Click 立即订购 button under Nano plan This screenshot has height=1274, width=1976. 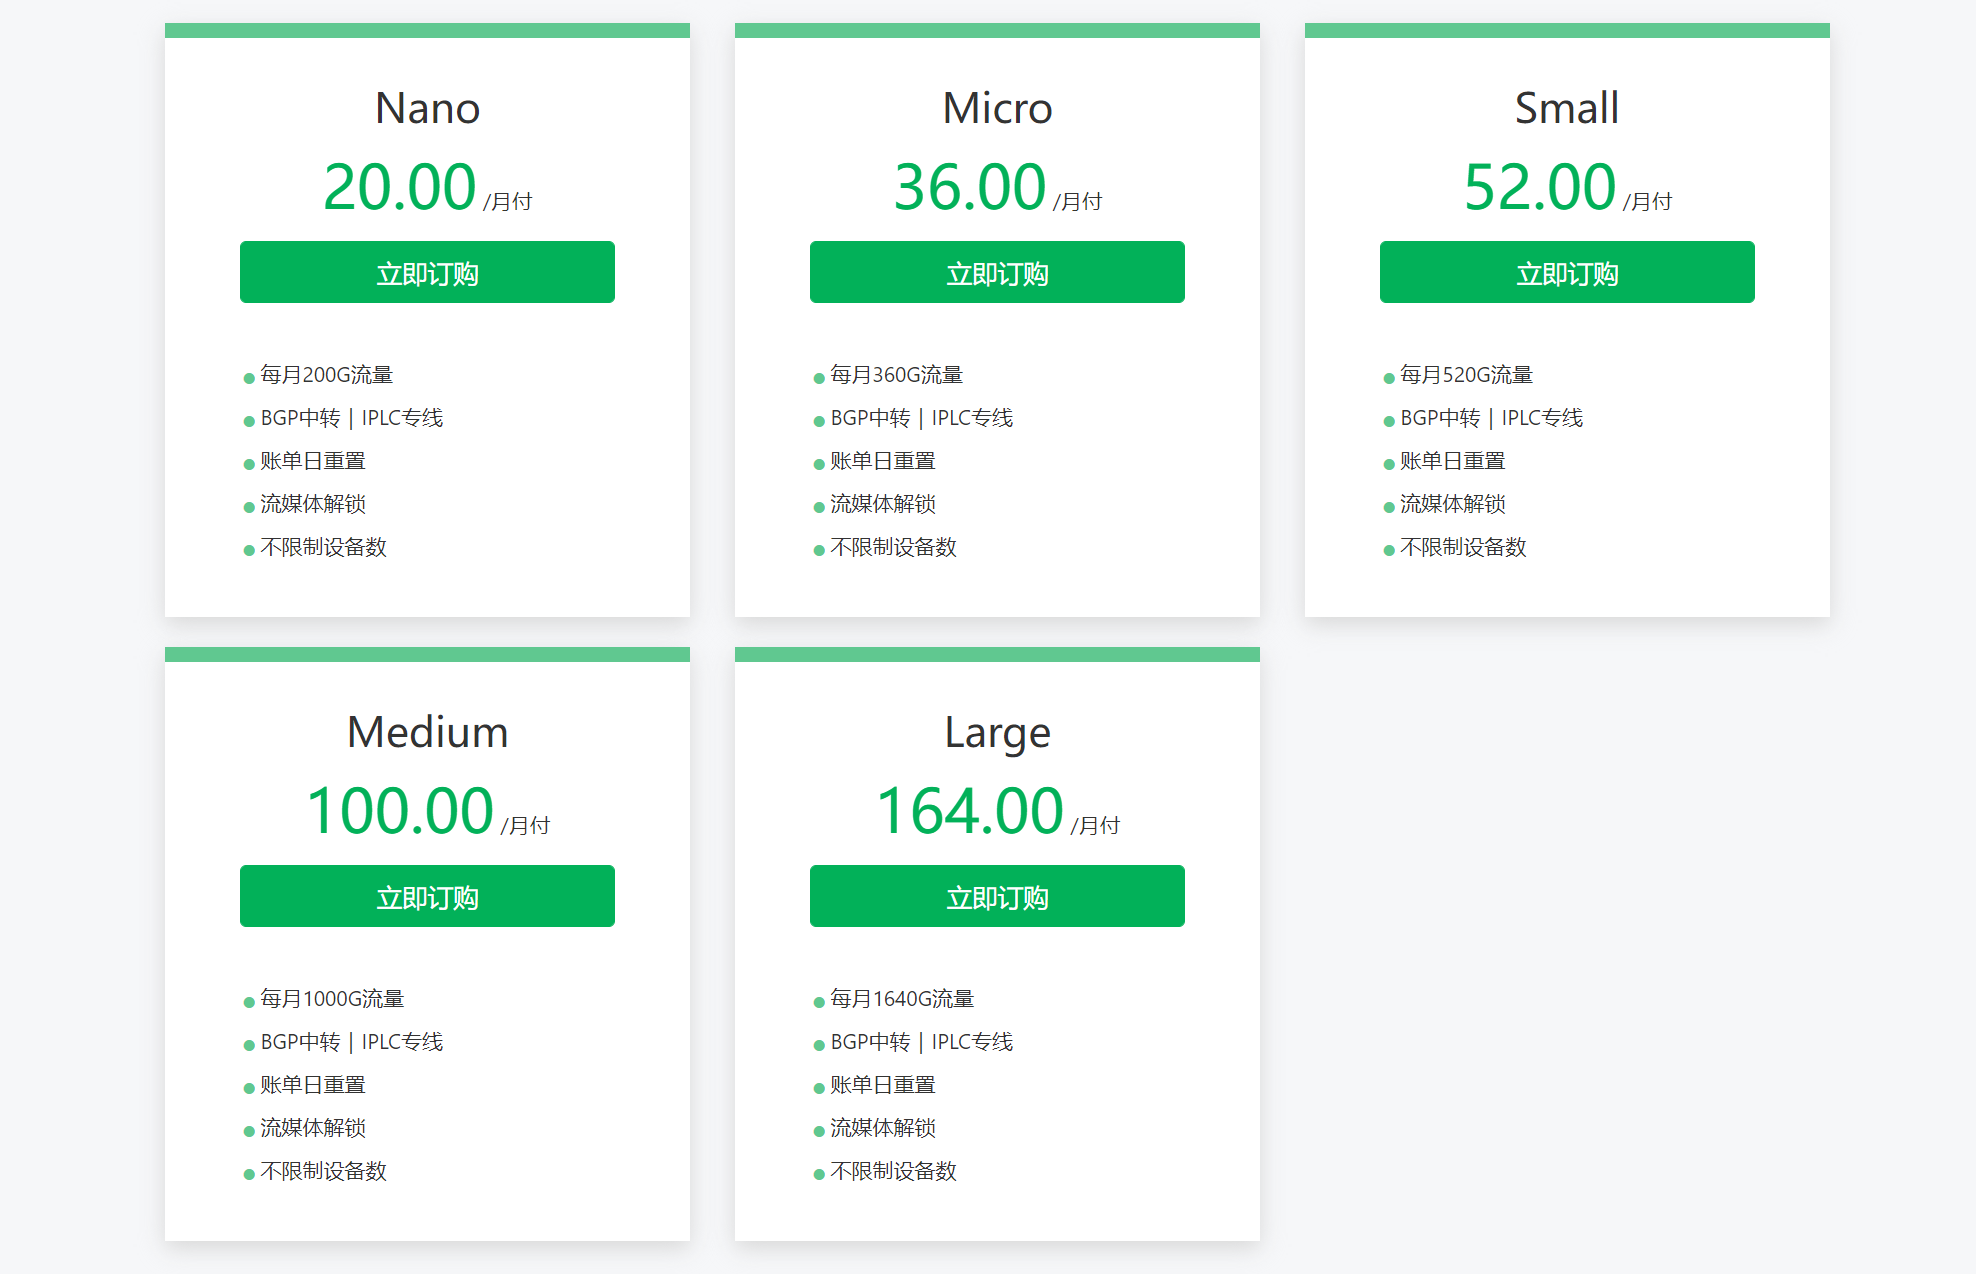427,272
